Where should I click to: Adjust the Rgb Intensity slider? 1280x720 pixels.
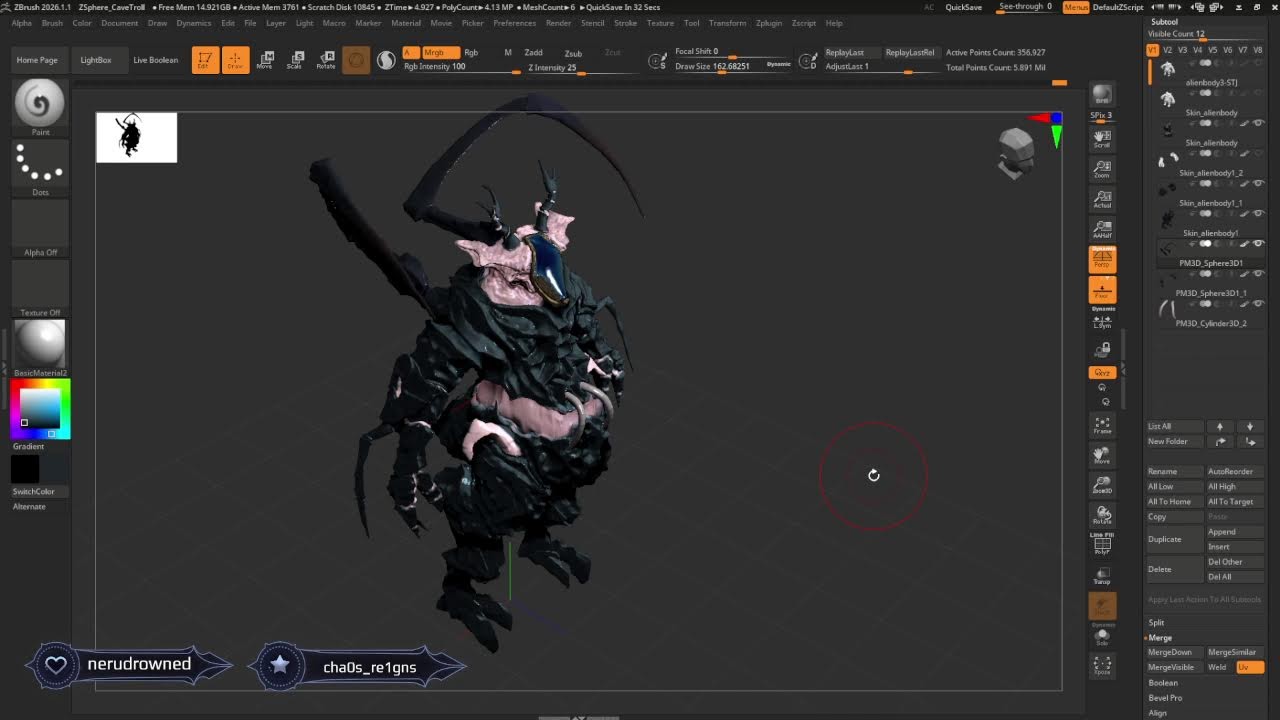[460, 67]
